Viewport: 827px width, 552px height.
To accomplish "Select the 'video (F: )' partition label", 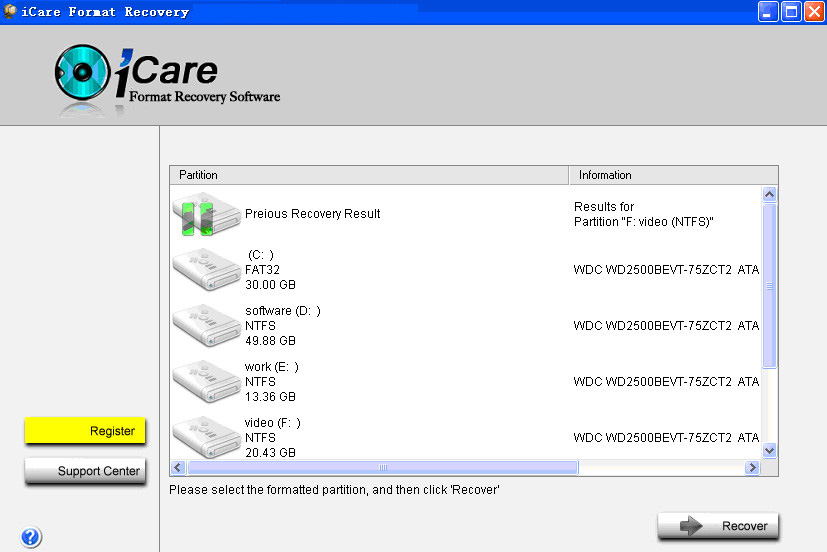I will click(273, 422).
